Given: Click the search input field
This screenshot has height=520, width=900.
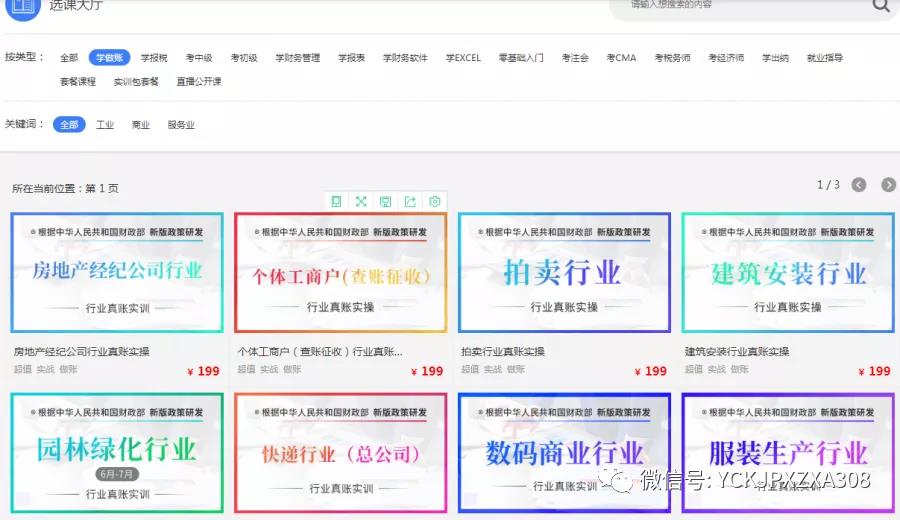Looking at the screenshot, I should coord(740,6).
